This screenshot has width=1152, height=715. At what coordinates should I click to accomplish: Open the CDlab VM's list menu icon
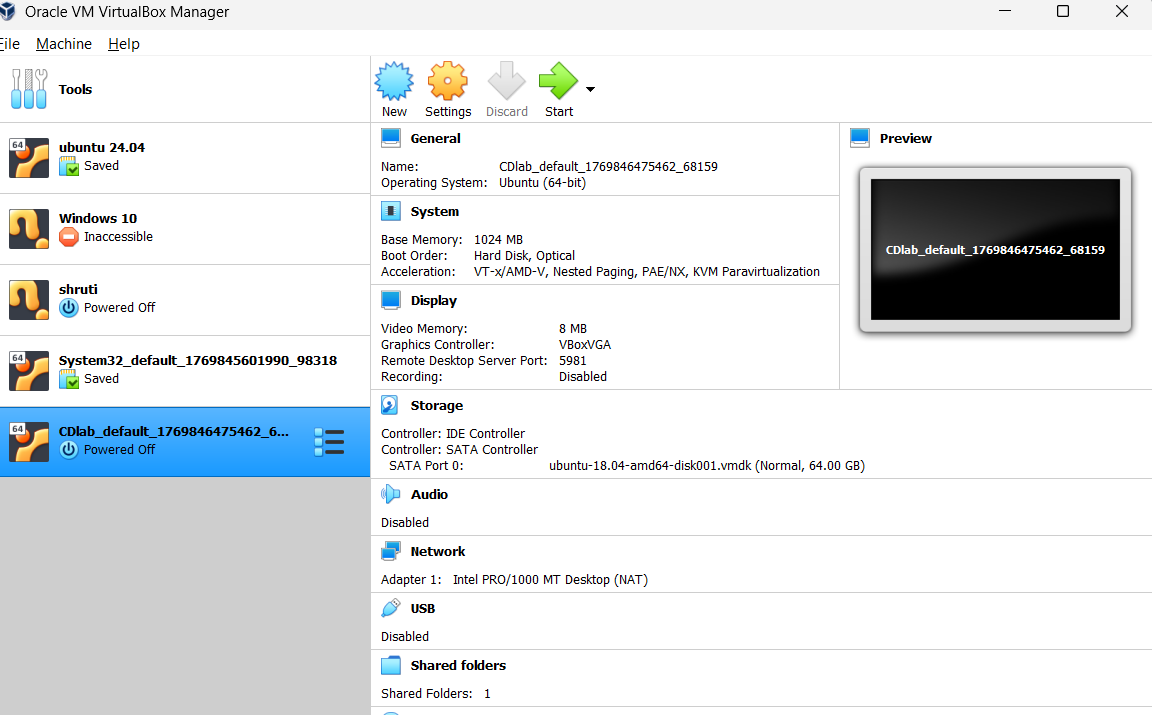tap(329, 441)
